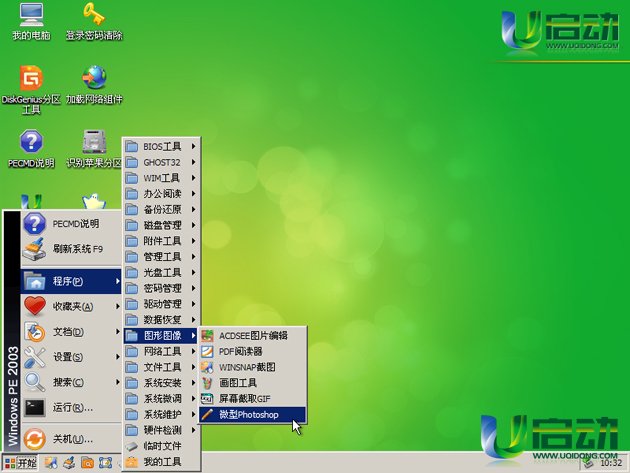The height and width of the screenshot is (473, 630).
Task: Expand the 程序(P) submenu arrow
Action: click(x=117, y=281)
